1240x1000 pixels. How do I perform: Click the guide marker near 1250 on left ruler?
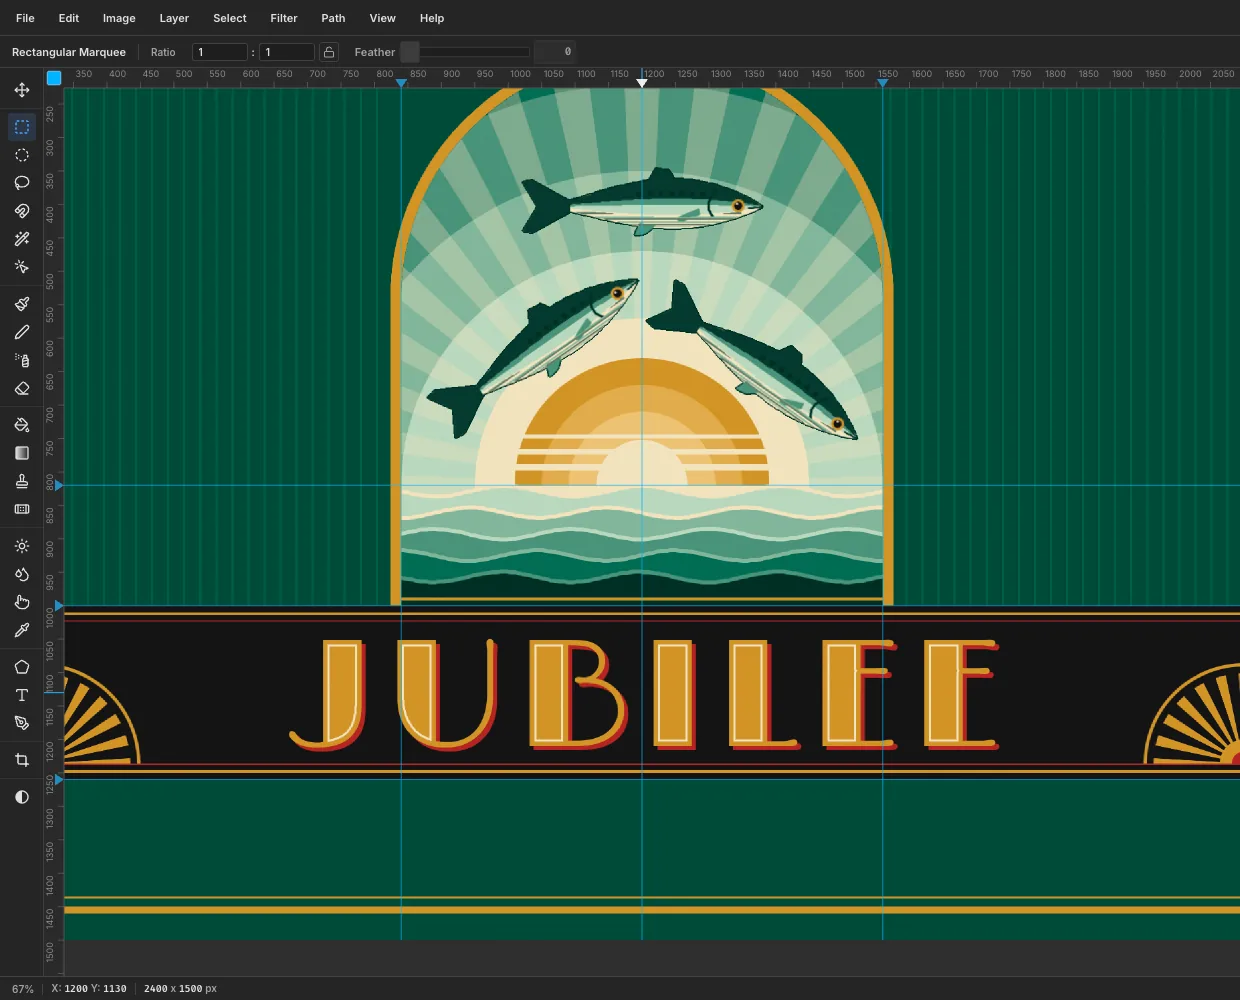pyautogui.click(x=59, y=779)
